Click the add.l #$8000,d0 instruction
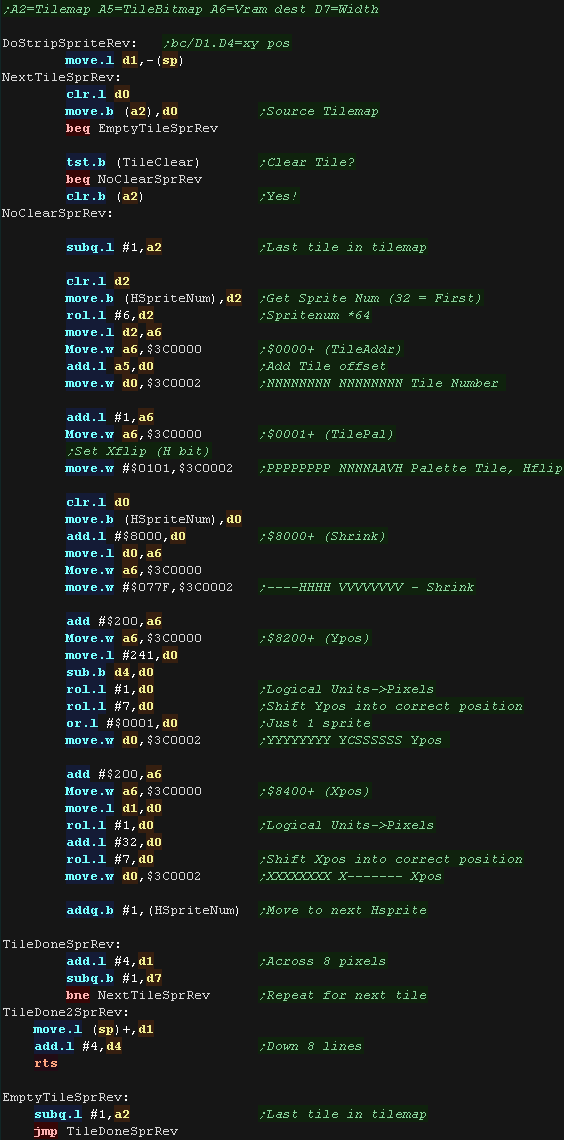The width and height of the screenshot is (564, 1140). click(x=125, y=536)
